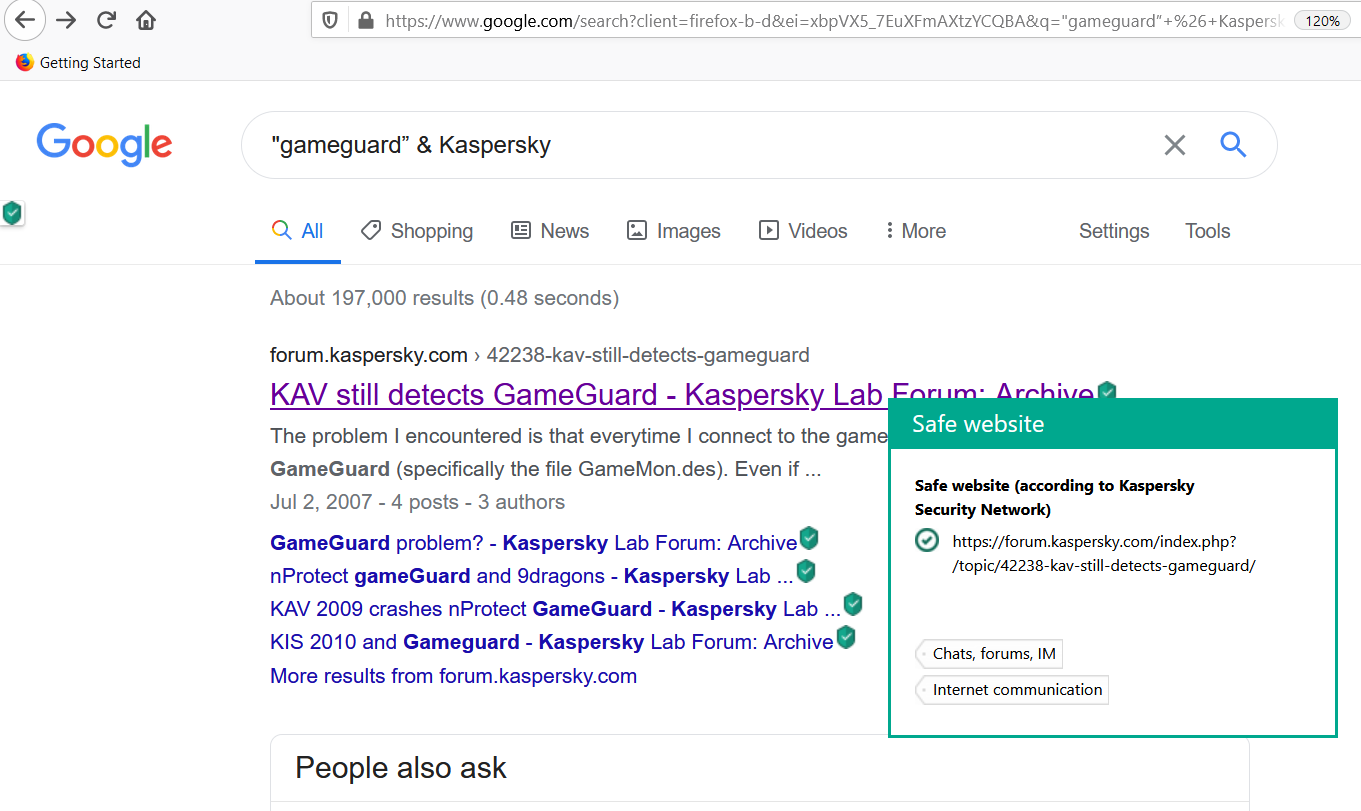Open the Shopping results tab
1361x811 pixels.
417,231
